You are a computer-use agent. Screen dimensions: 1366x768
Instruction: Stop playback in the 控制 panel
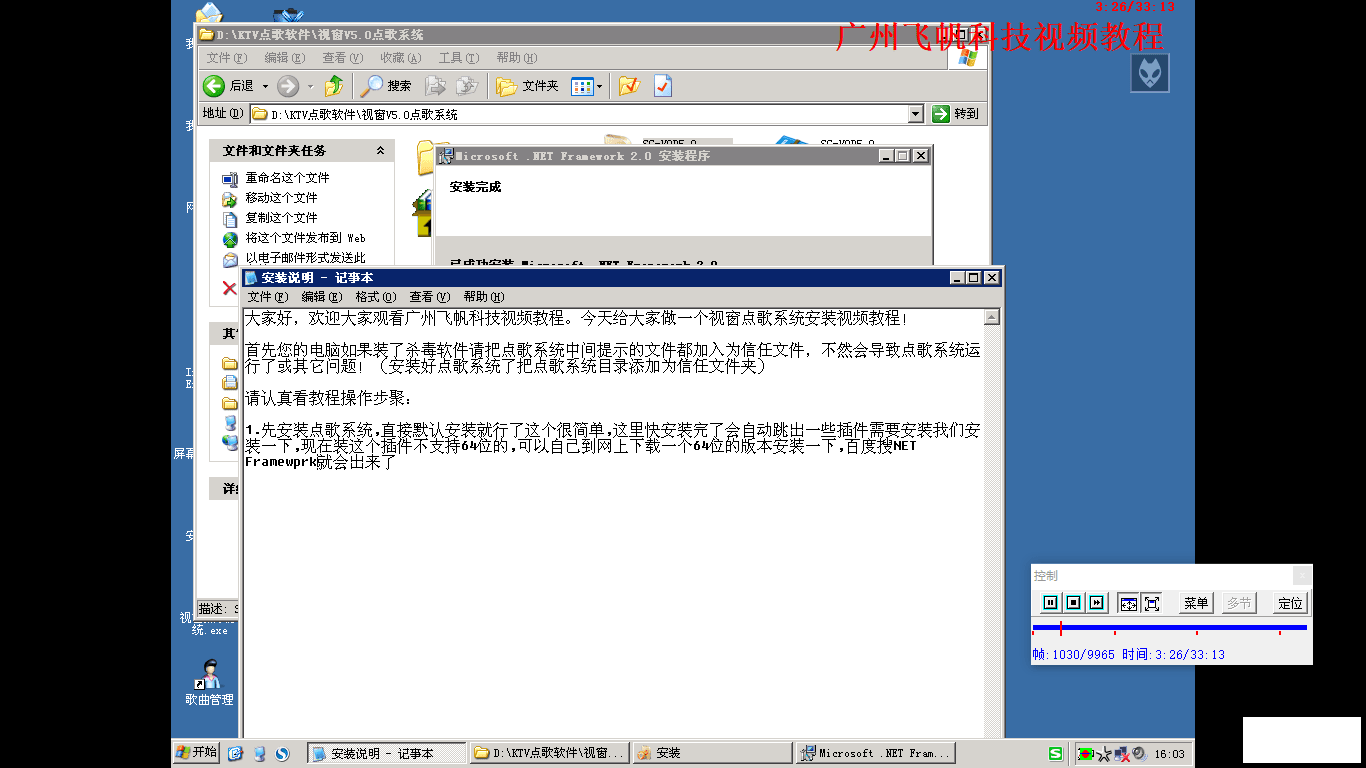1073,603
